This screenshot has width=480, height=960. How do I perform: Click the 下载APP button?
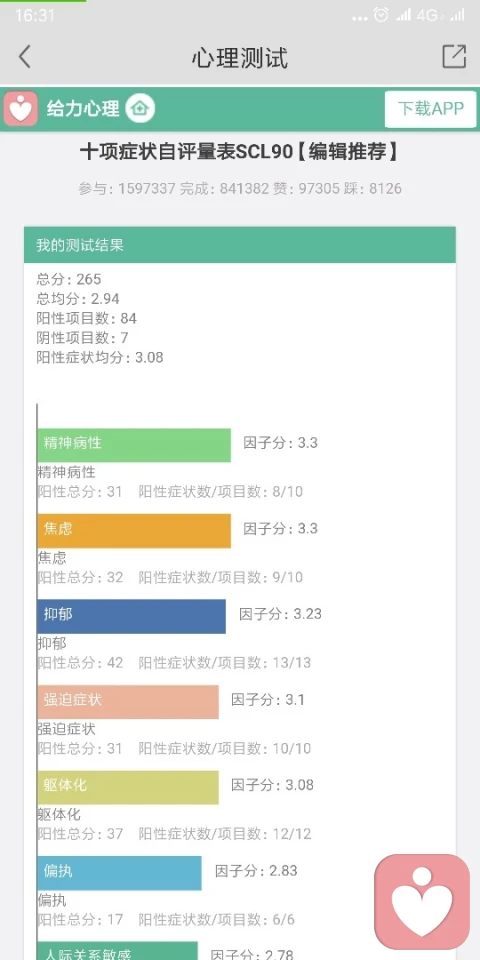[x=430, y=109]
